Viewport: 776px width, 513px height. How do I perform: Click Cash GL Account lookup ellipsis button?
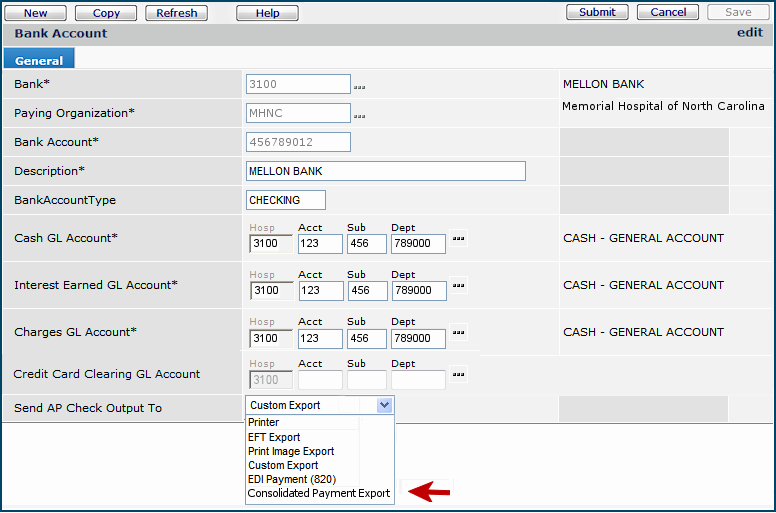pos(459,239)
